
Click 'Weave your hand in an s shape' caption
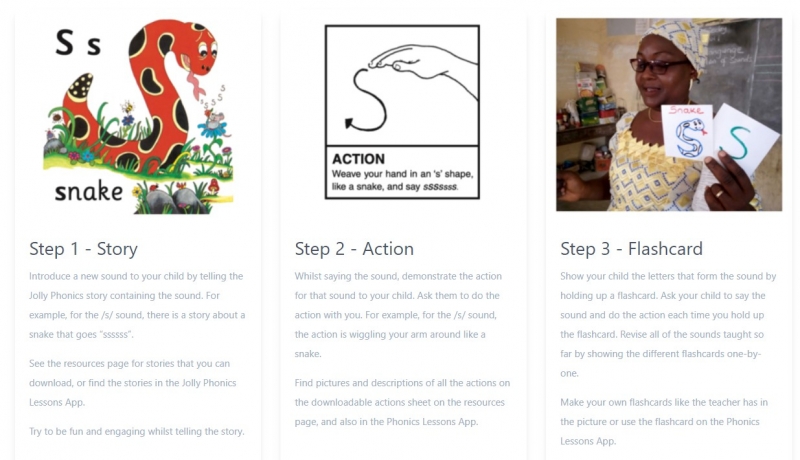coord(402,180)
